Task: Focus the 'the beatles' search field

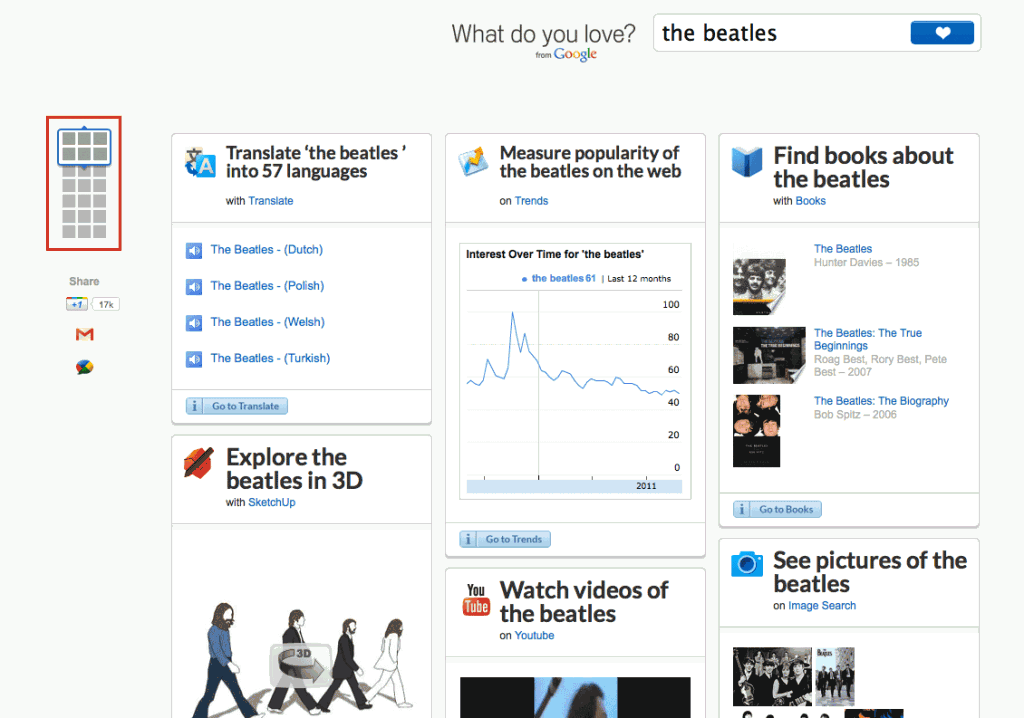Action: pos(783,33)
